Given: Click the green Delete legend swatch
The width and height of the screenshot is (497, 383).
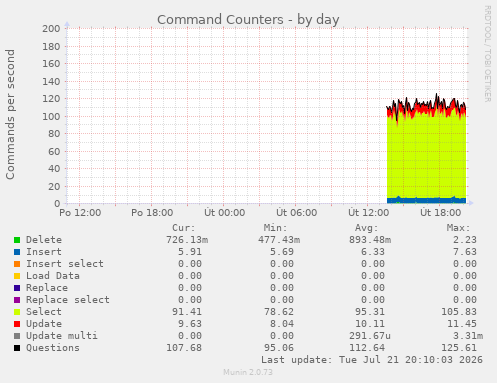Looking at the screenshot, I should [17, 240].
